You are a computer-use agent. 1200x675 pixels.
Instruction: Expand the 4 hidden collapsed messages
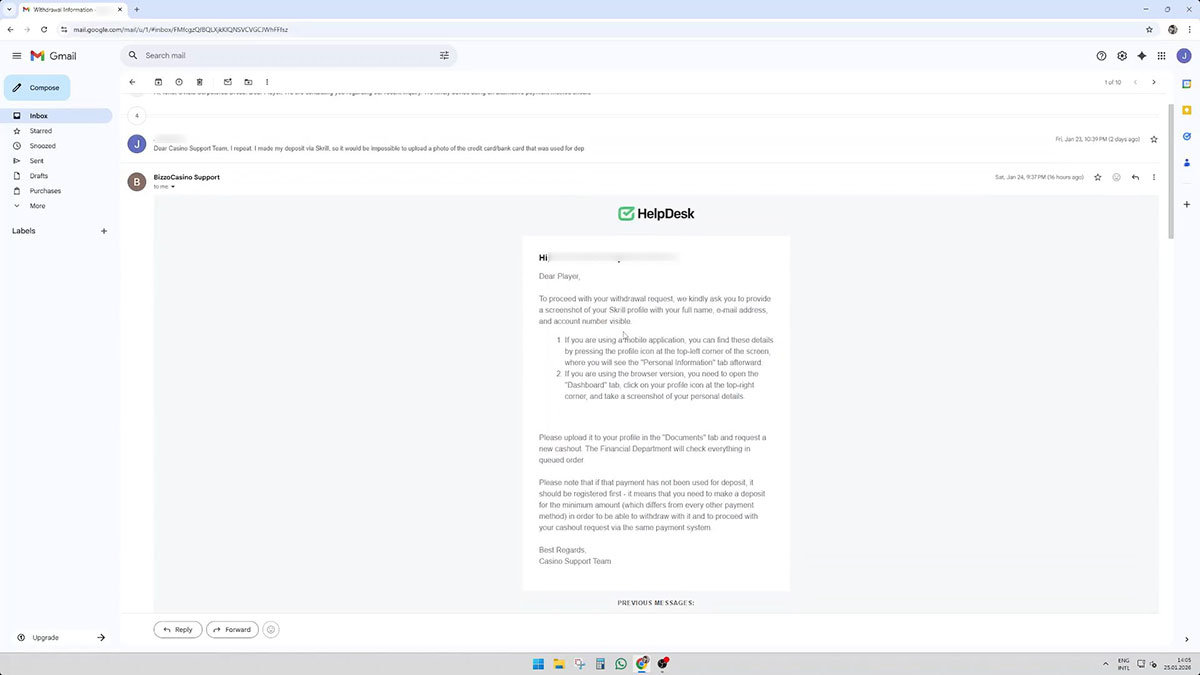137,116
